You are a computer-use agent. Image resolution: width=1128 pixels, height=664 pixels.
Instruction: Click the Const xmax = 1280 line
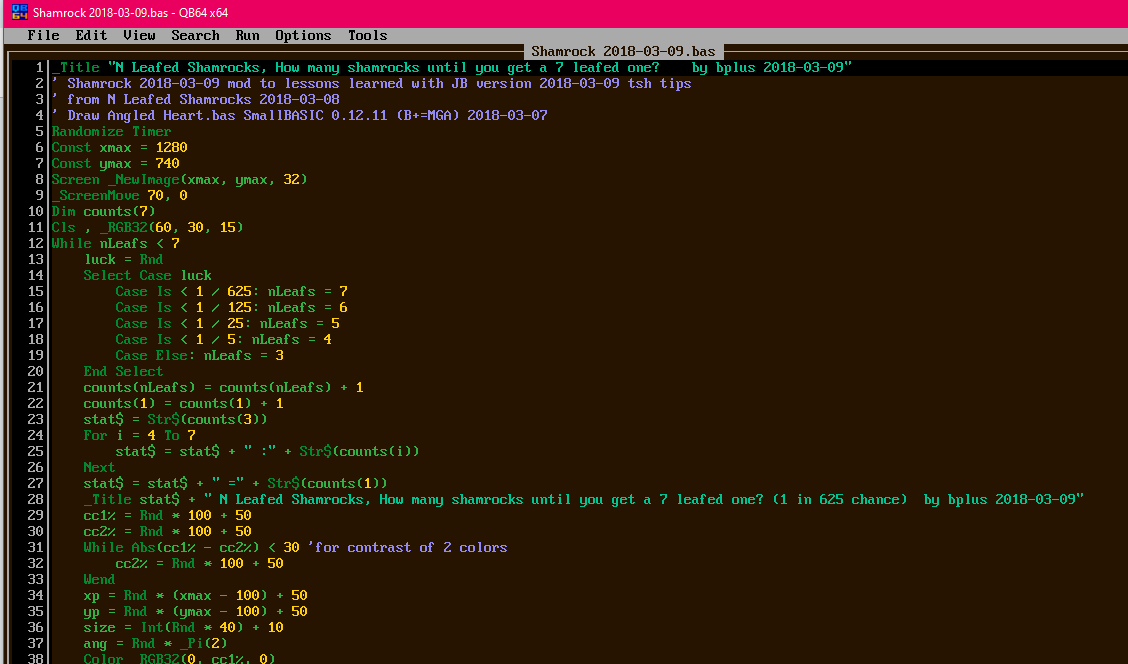coord(119,147)
